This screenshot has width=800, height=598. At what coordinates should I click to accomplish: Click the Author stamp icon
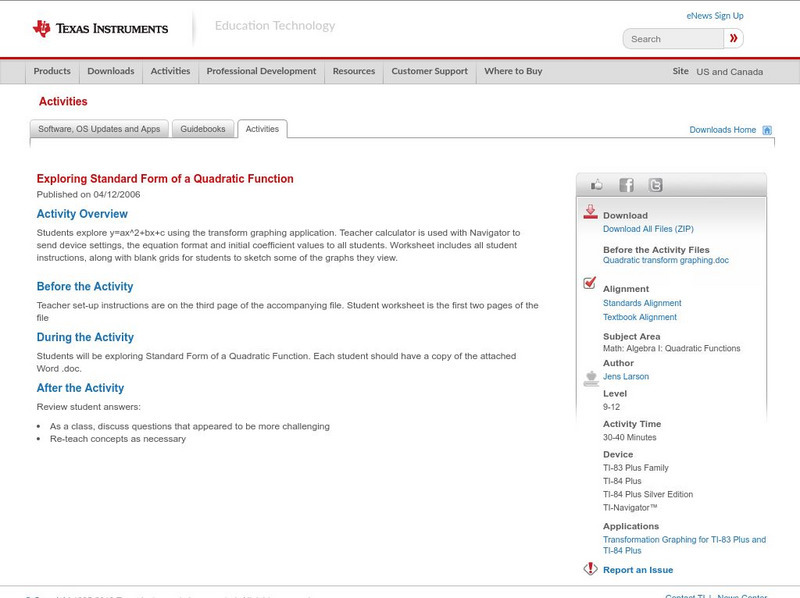pyautogui.click(x=591, y=378)
